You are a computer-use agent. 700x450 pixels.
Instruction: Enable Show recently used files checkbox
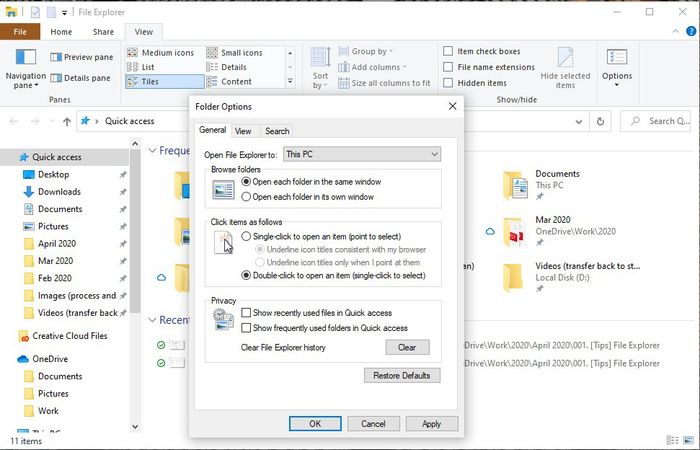247,313
